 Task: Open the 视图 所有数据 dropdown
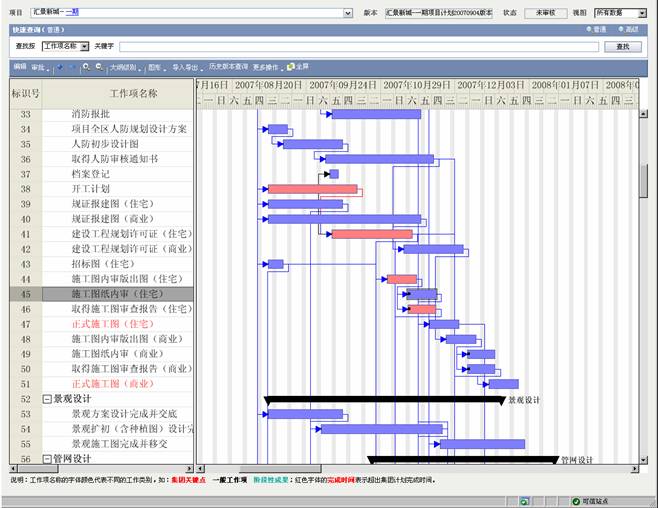pyautogui.click(x=644, y=13)
